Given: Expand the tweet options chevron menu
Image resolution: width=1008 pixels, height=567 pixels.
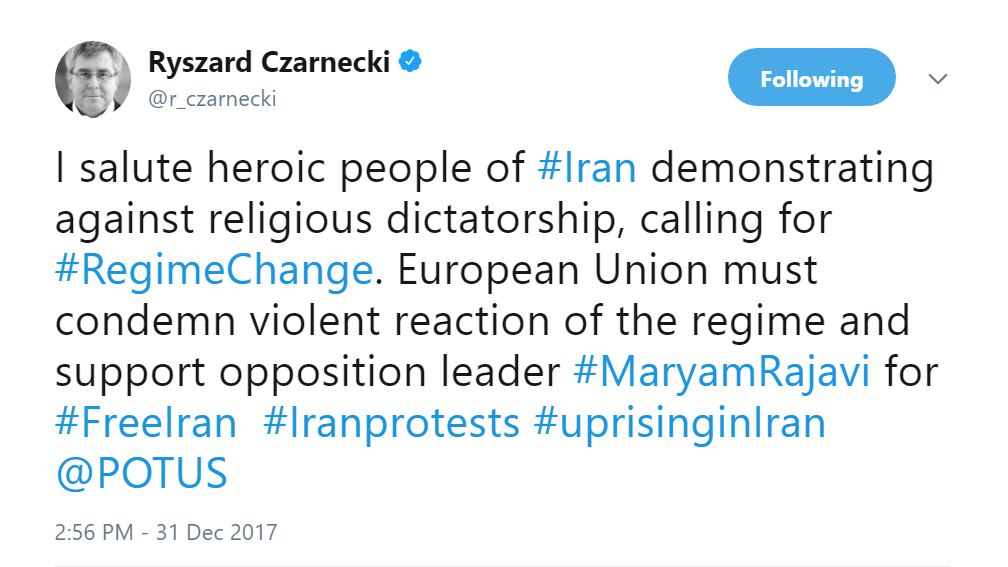Looking at the screenshot, I should tap(938, 79).
